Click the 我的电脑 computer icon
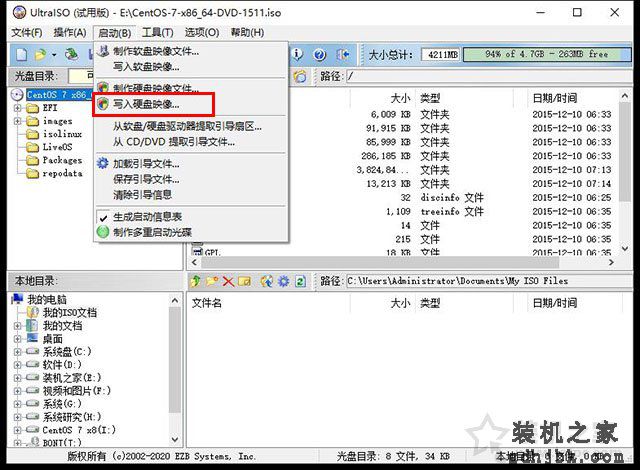Viewport: 640px width, 470px height. pos(17,299)
